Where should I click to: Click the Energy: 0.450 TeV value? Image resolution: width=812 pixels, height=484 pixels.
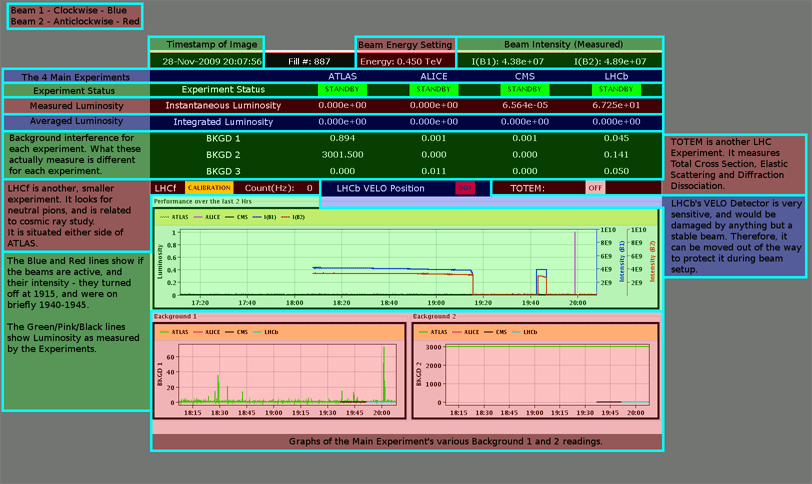401,62
